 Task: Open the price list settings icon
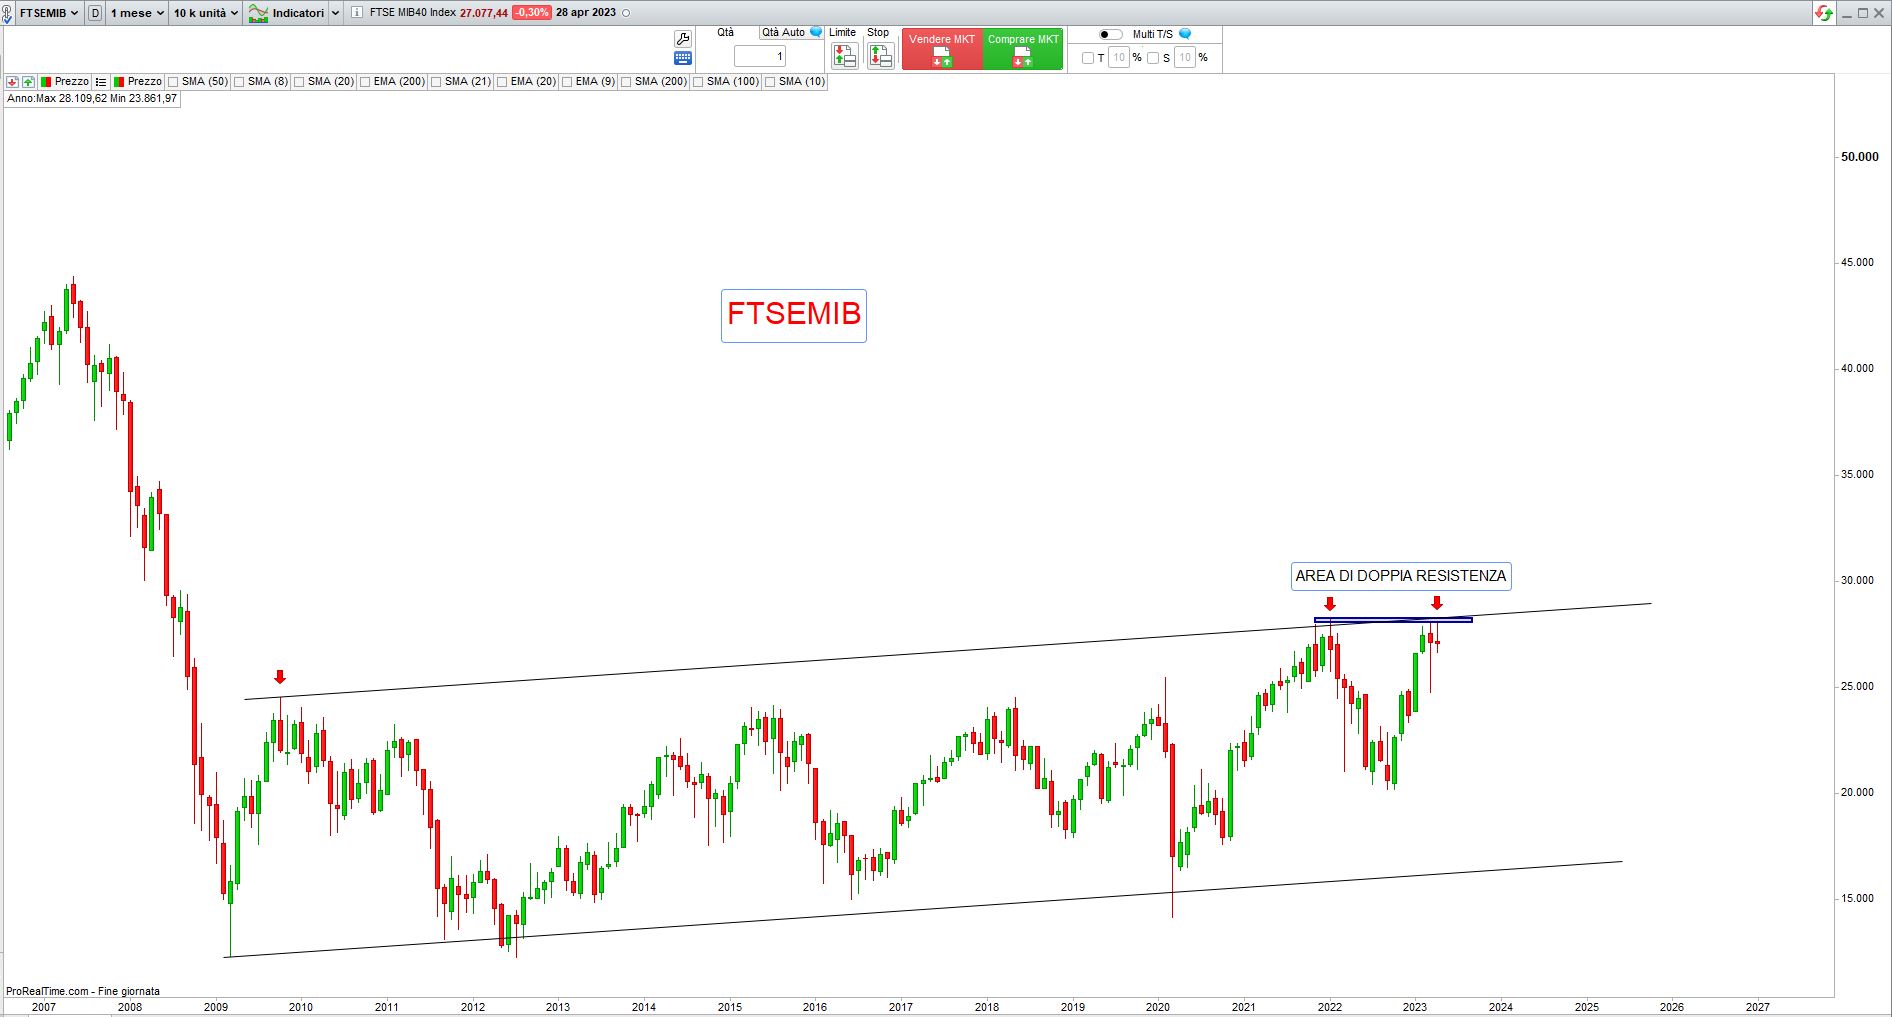[x=101, y=82]
